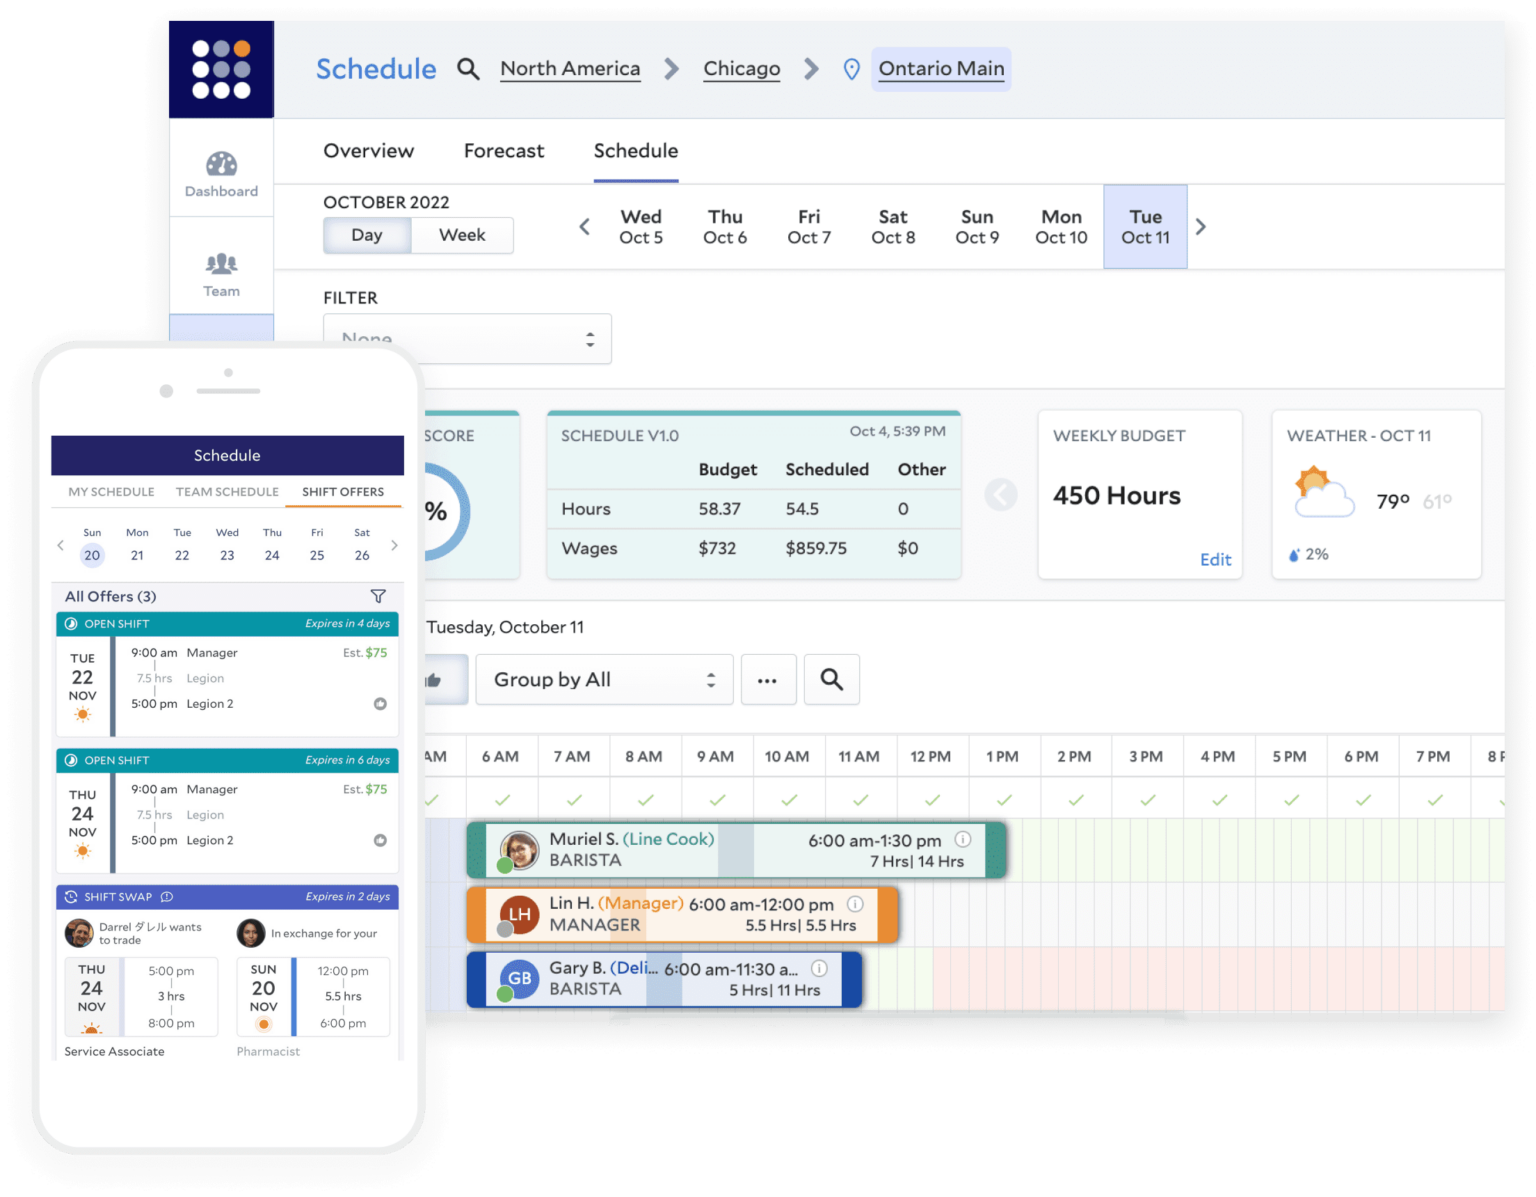Open the Chicago breadcrumb link
This screenshot has height=1197, width=1536.
click(x=741, y=69)
